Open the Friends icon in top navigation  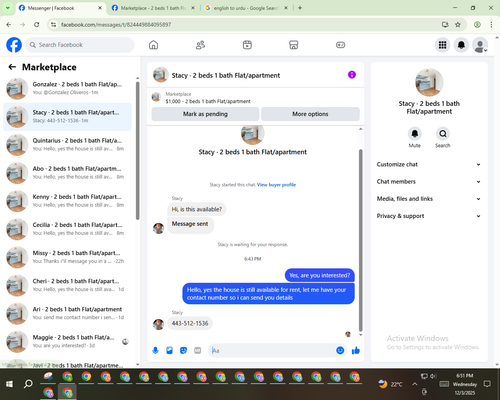[200, 45]
